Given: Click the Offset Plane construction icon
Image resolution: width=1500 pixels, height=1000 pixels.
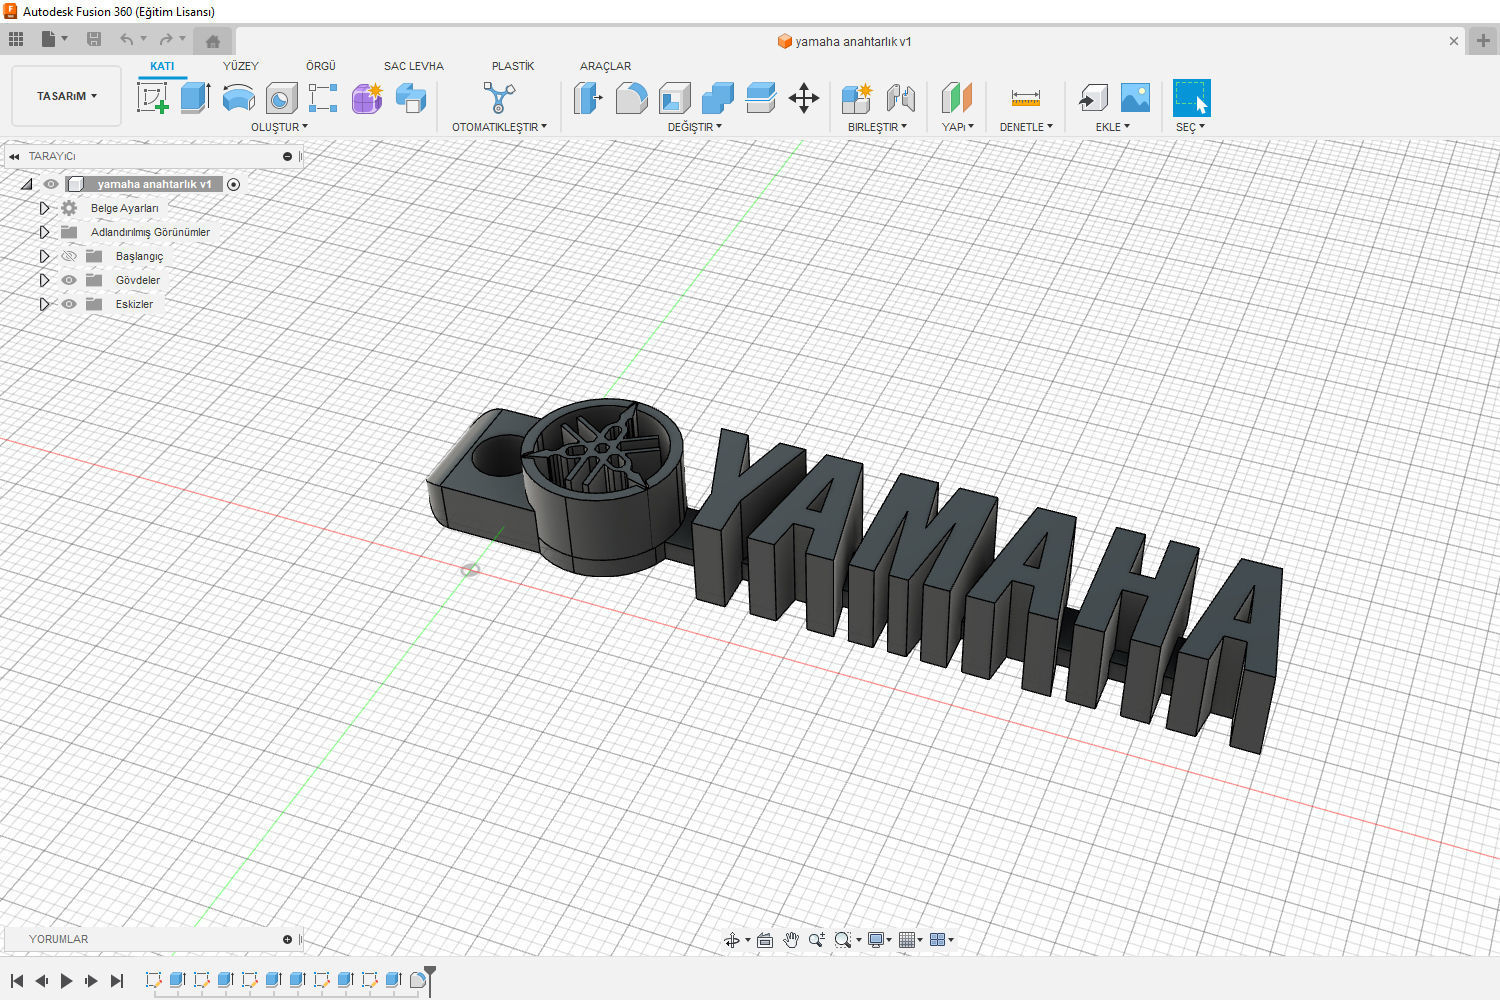Looking at the screenshot, I should point(957,98).
